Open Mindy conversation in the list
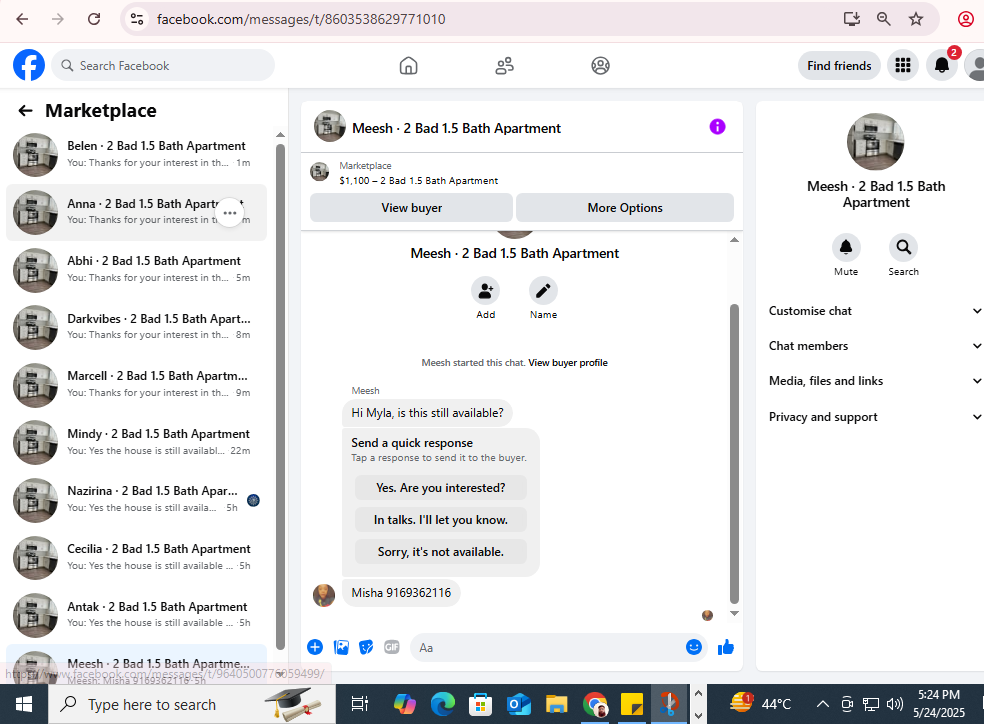This screenshot has width=984, height=724. click(x=136, y=442)
